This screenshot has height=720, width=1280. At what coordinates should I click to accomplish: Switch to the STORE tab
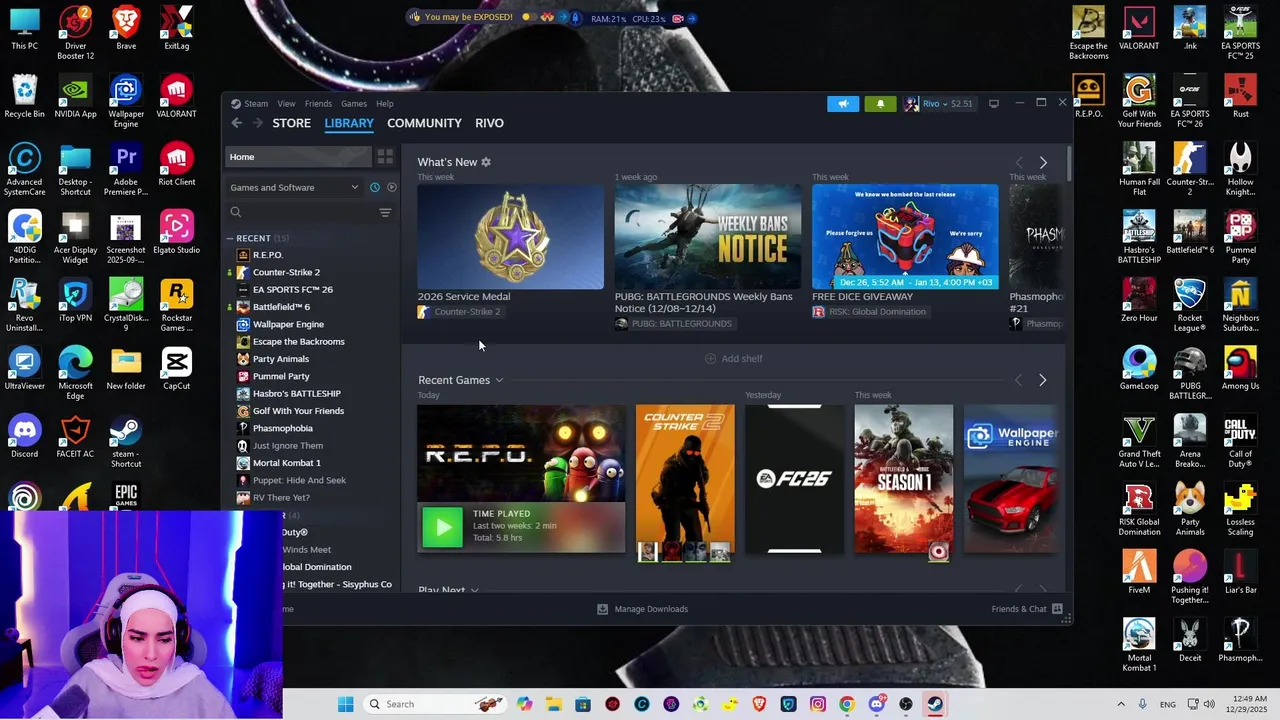(292, 123)
